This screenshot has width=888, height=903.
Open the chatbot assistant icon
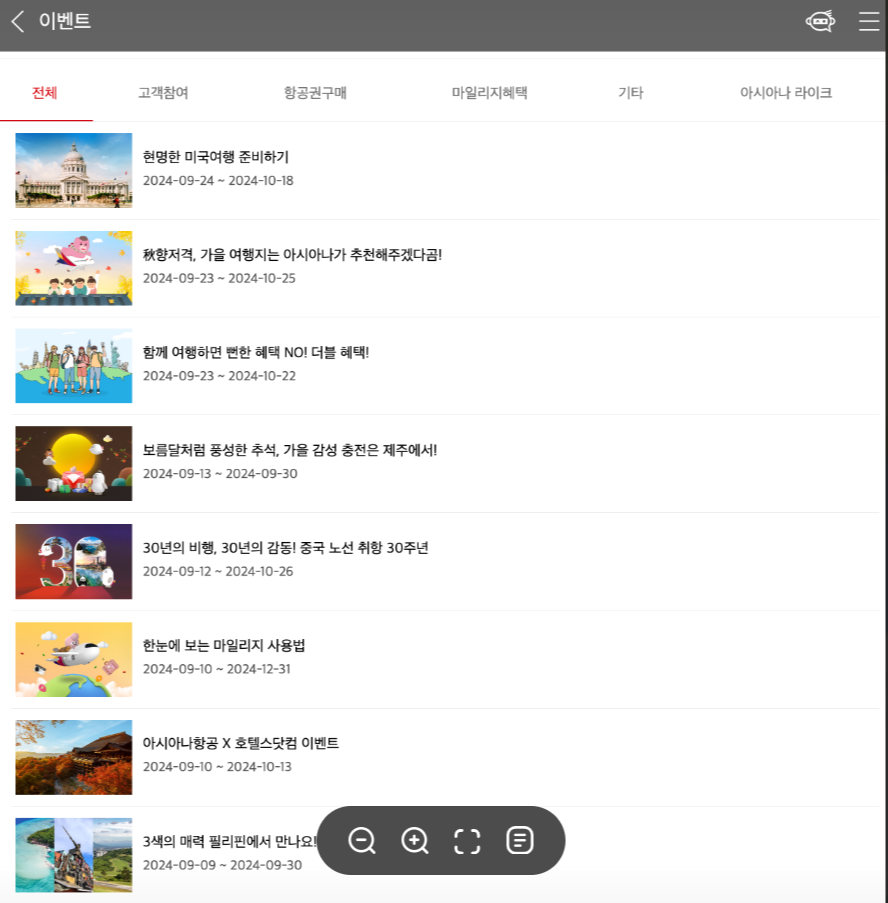(x=820, y=22)
